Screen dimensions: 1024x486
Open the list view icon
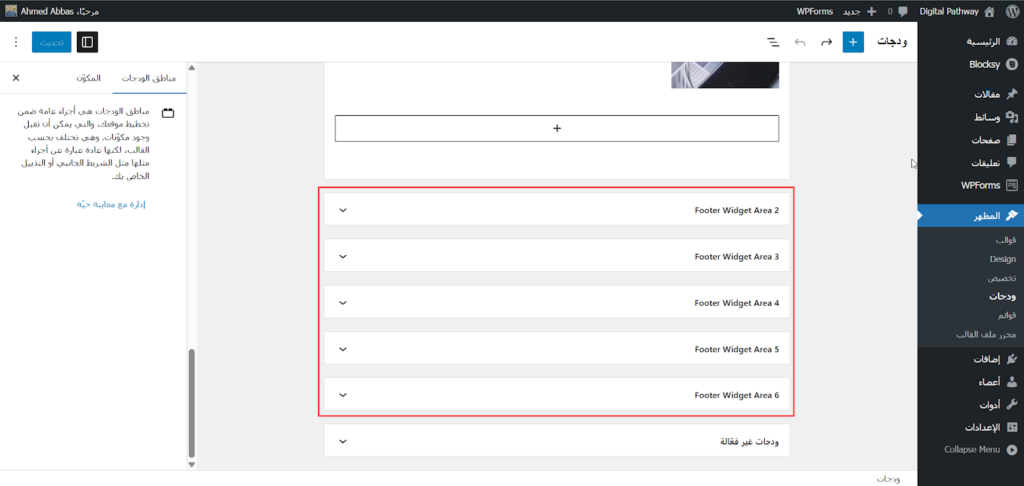coord(773,42)
